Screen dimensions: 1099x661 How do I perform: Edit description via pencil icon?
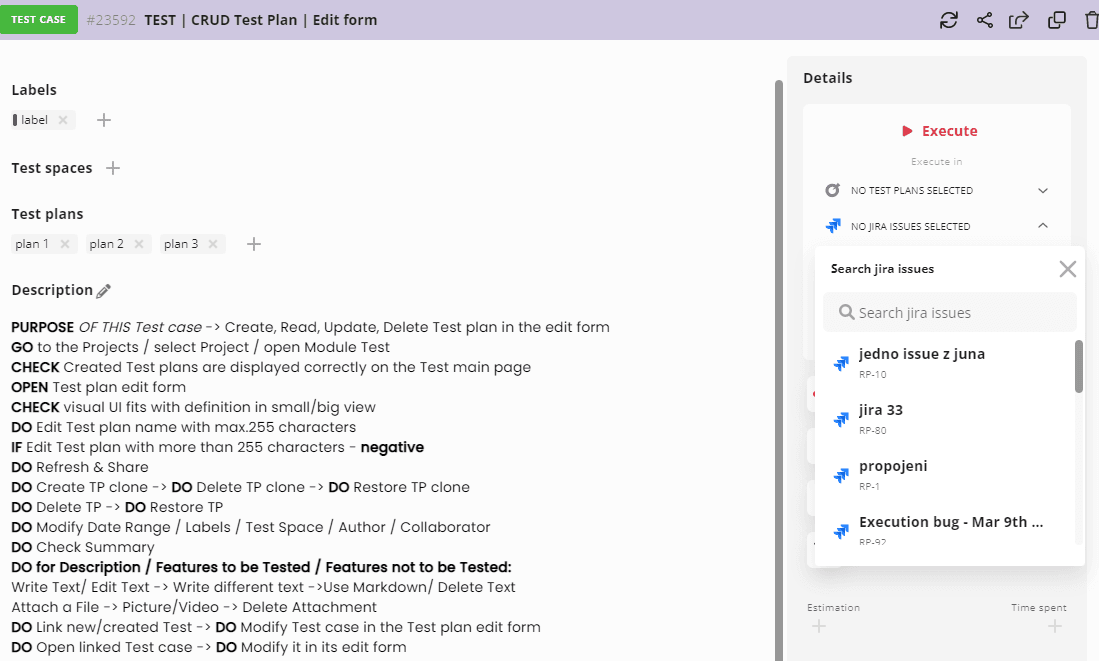click(x=104, y=291)
